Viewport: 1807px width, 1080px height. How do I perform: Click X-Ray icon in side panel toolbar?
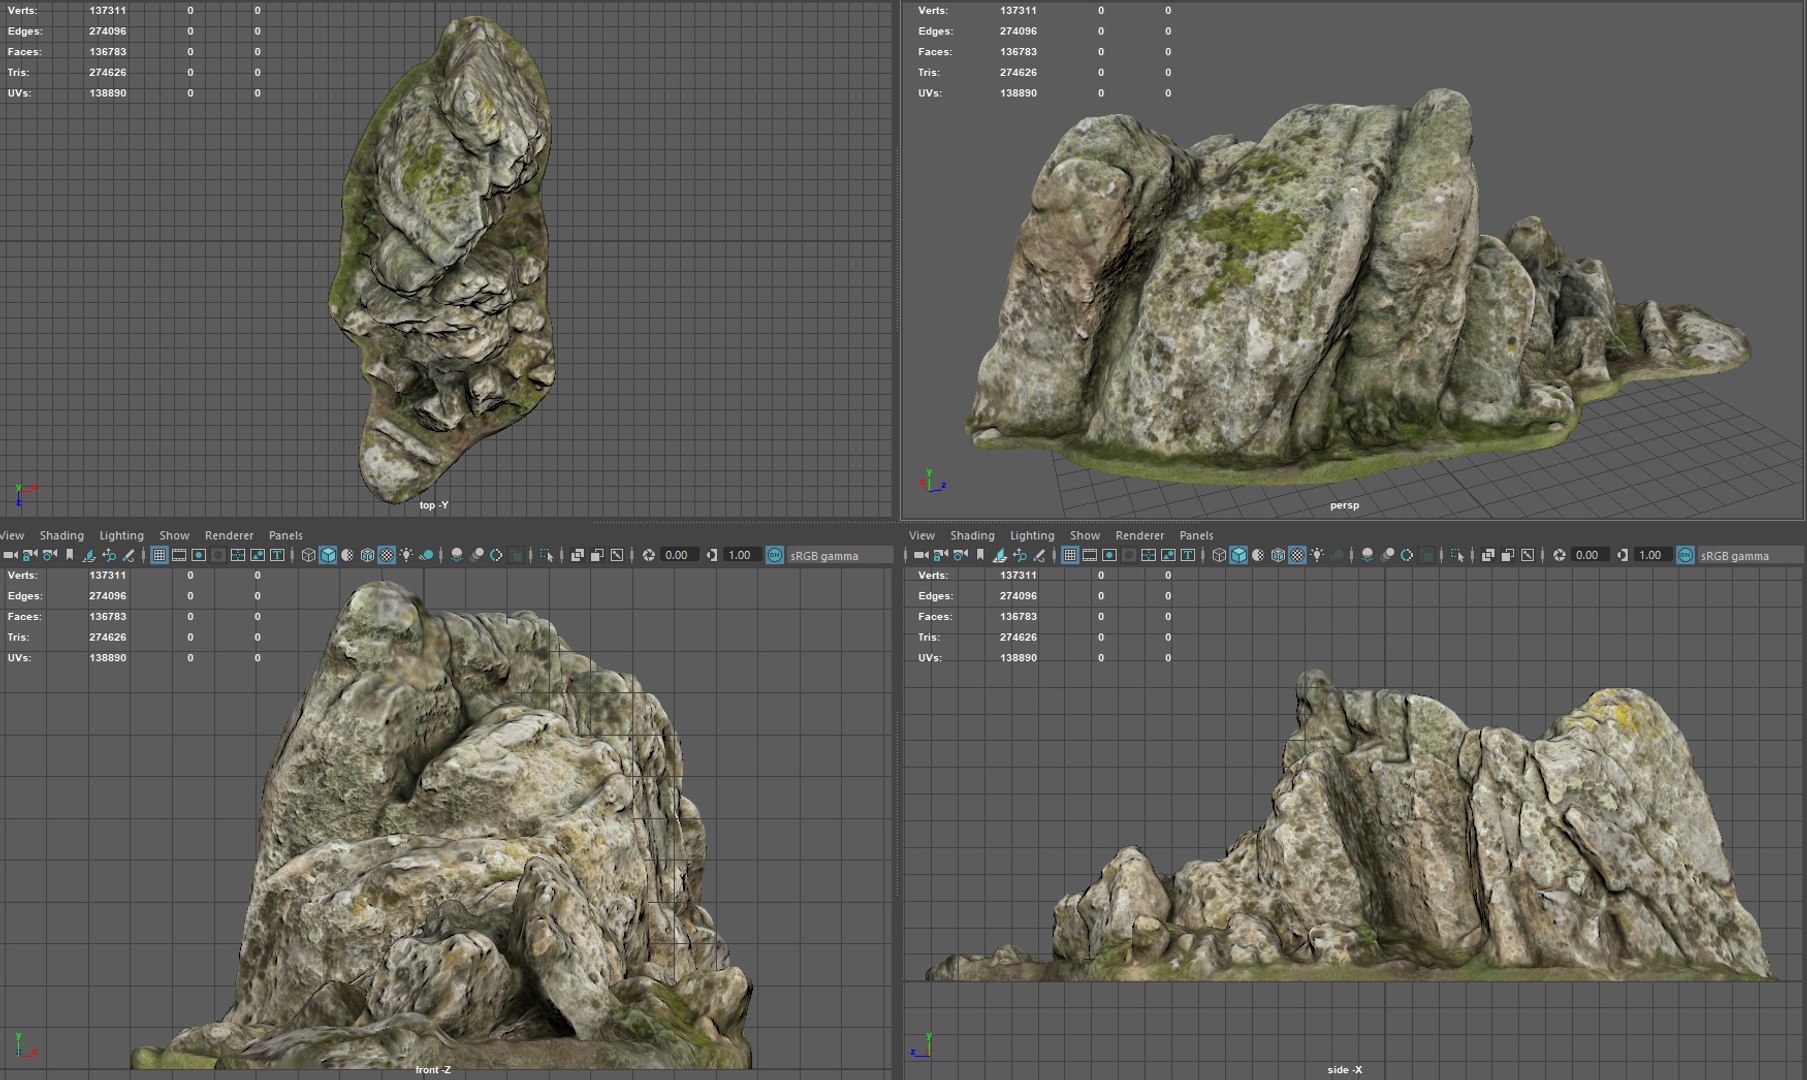coord(1488,555)
